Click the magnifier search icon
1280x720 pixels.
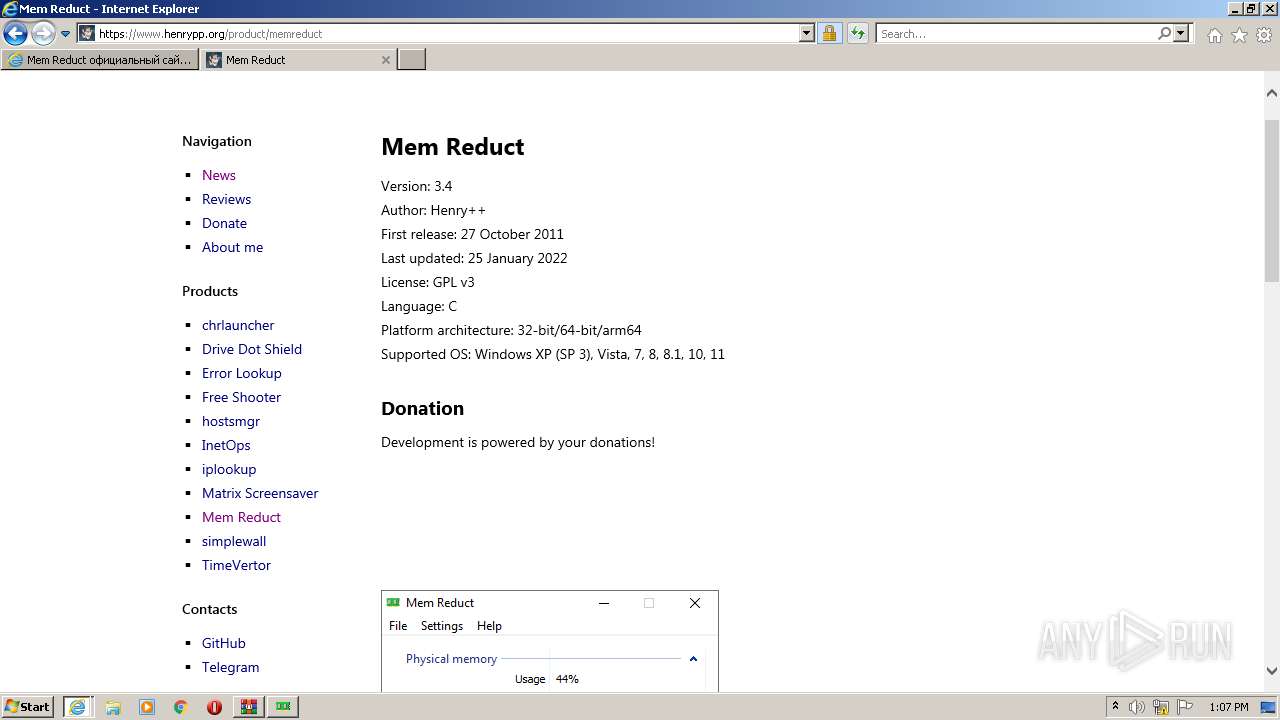click(x=1164, y=34)
